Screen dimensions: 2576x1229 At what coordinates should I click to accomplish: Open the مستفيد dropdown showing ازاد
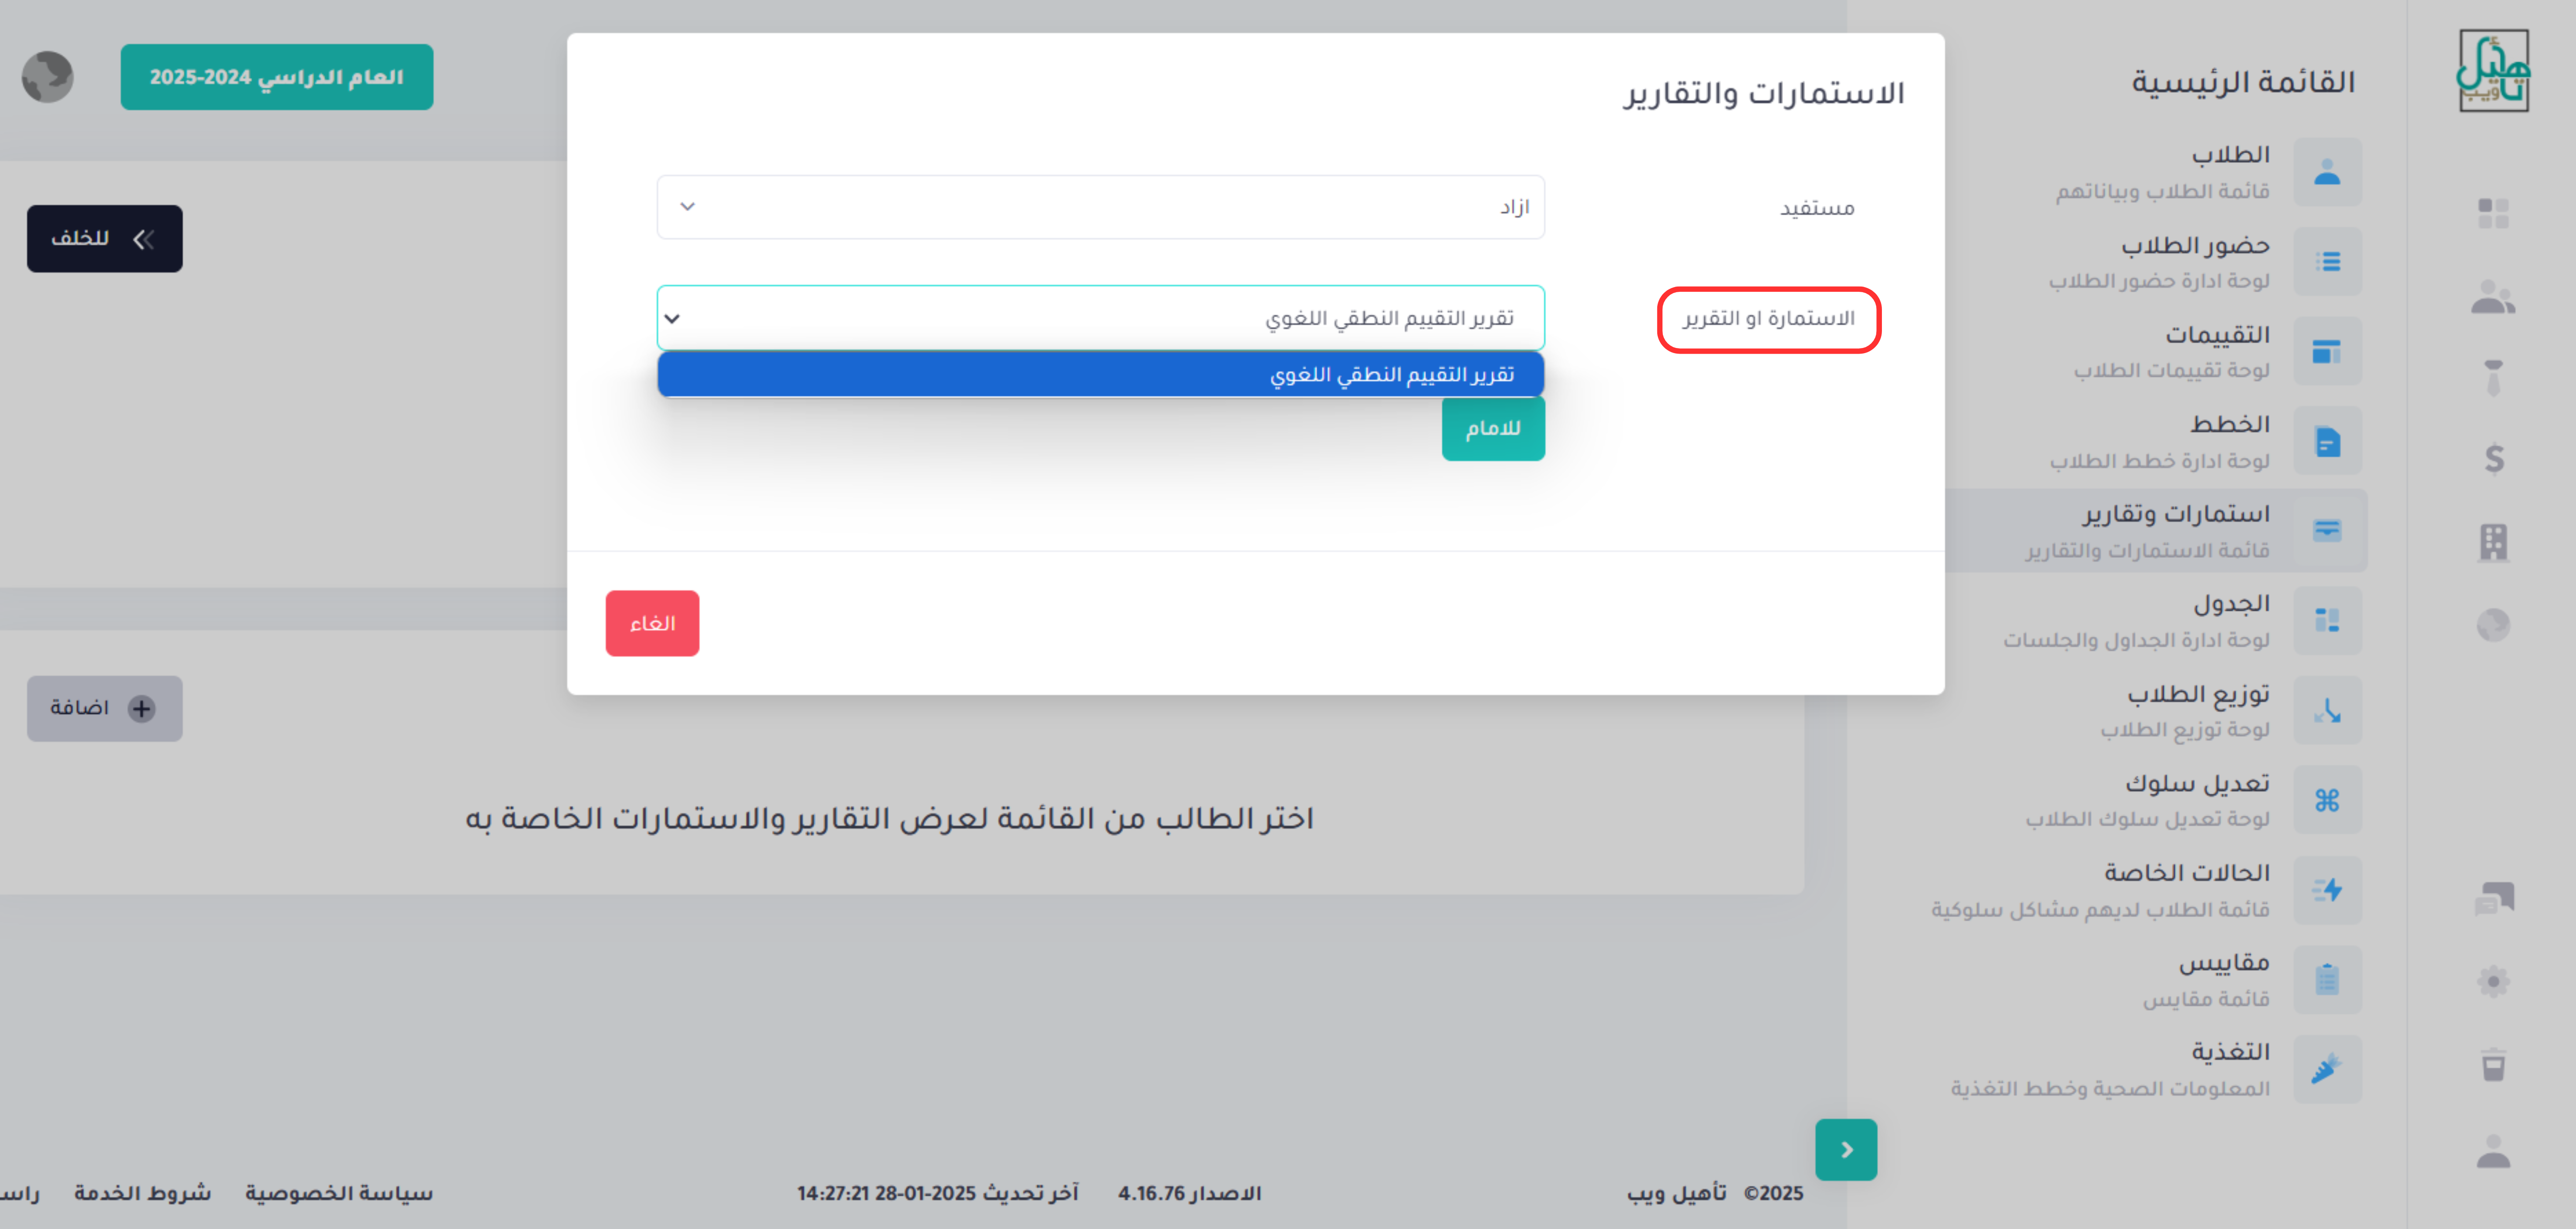point(1100,207)
